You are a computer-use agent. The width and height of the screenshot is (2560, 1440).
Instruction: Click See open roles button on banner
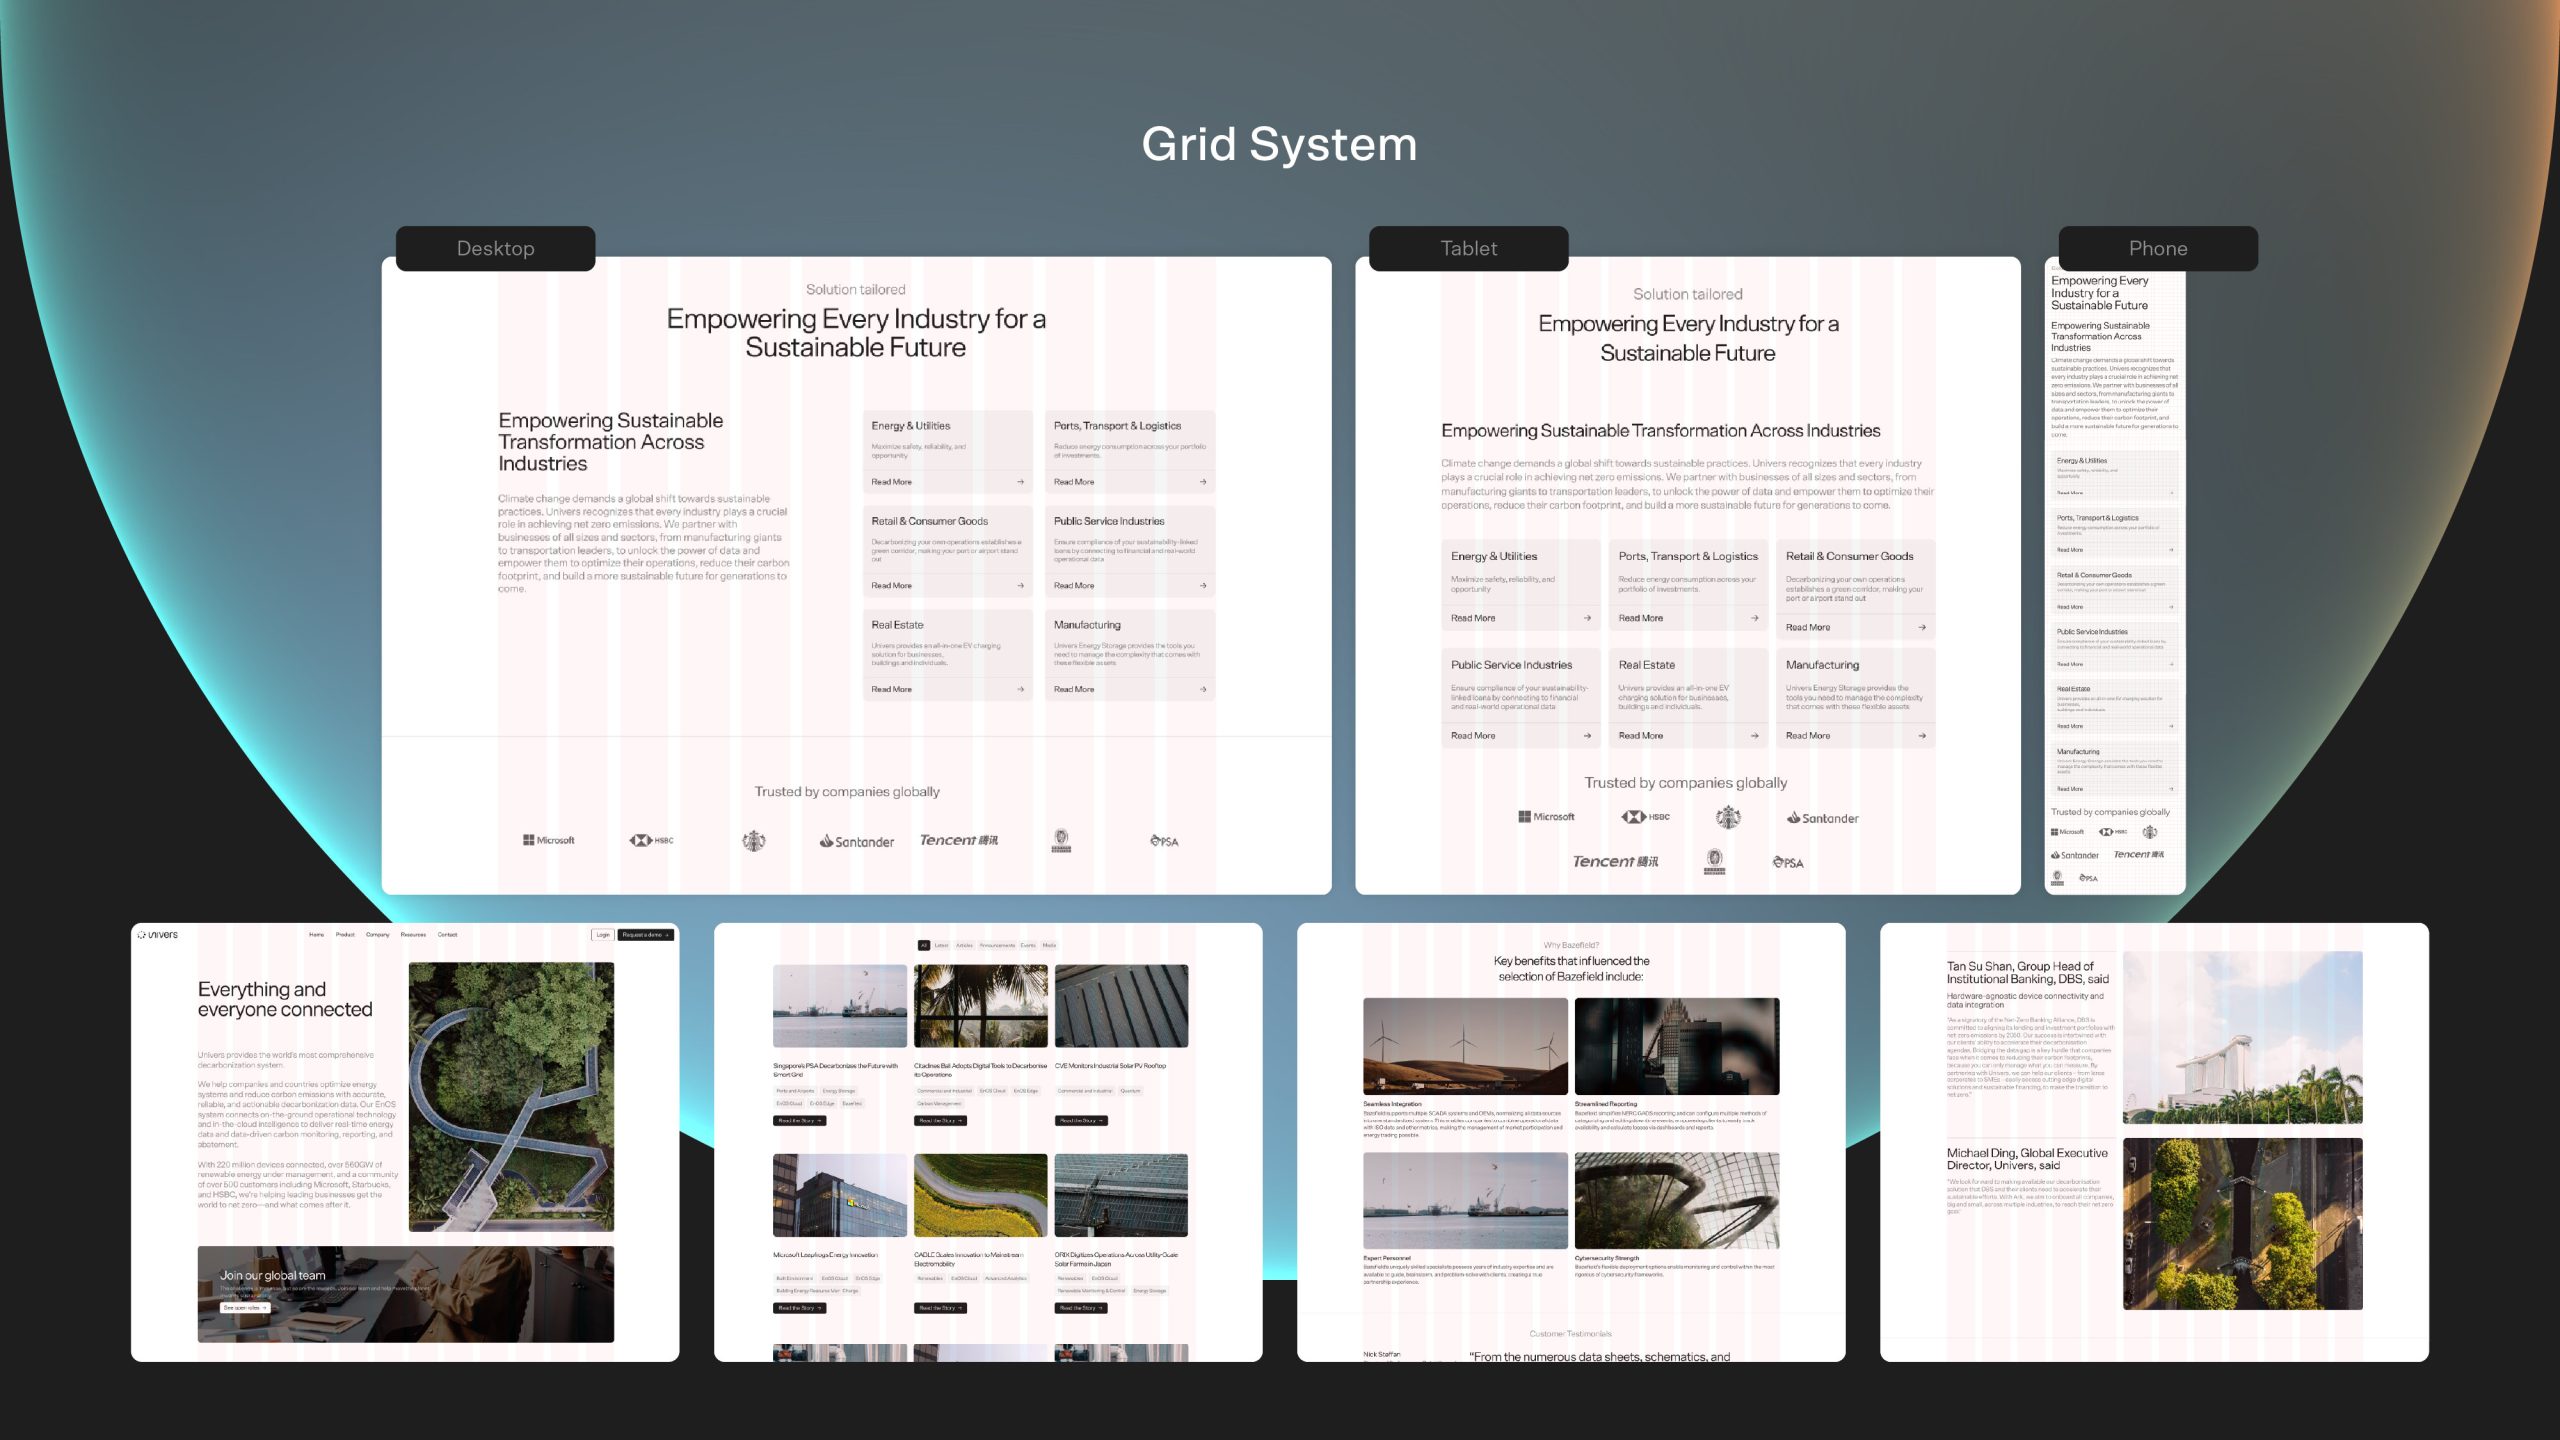coord(244,1308)
